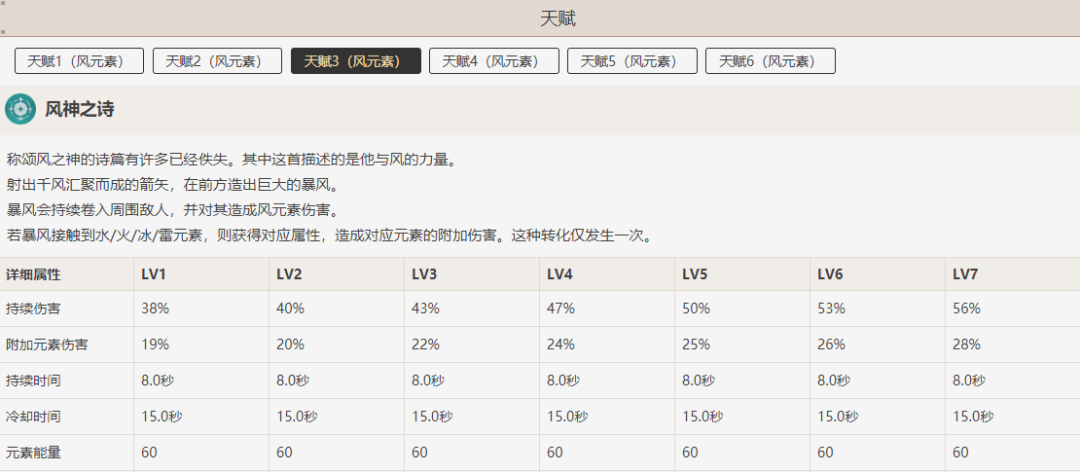The image size is (1080, 472).
Task: Open the 天赋4（风元素）tab
Action: 493,61
